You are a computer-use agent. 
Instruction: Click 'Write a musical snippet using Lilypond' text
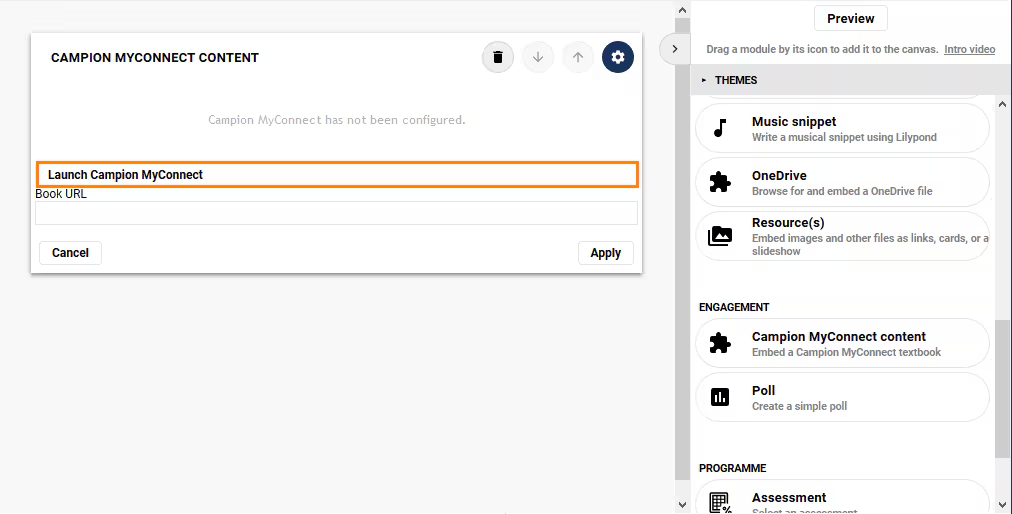(844, 138)
